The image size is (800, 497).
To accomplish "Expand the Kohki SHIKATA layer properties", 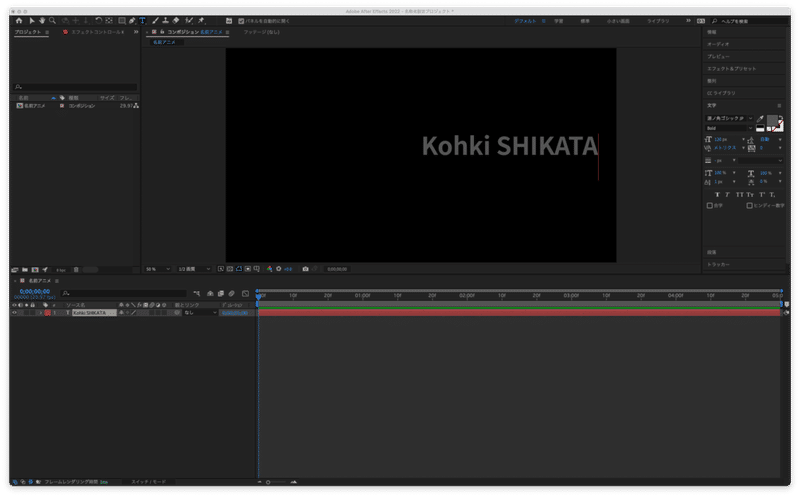I will [40, 313].
